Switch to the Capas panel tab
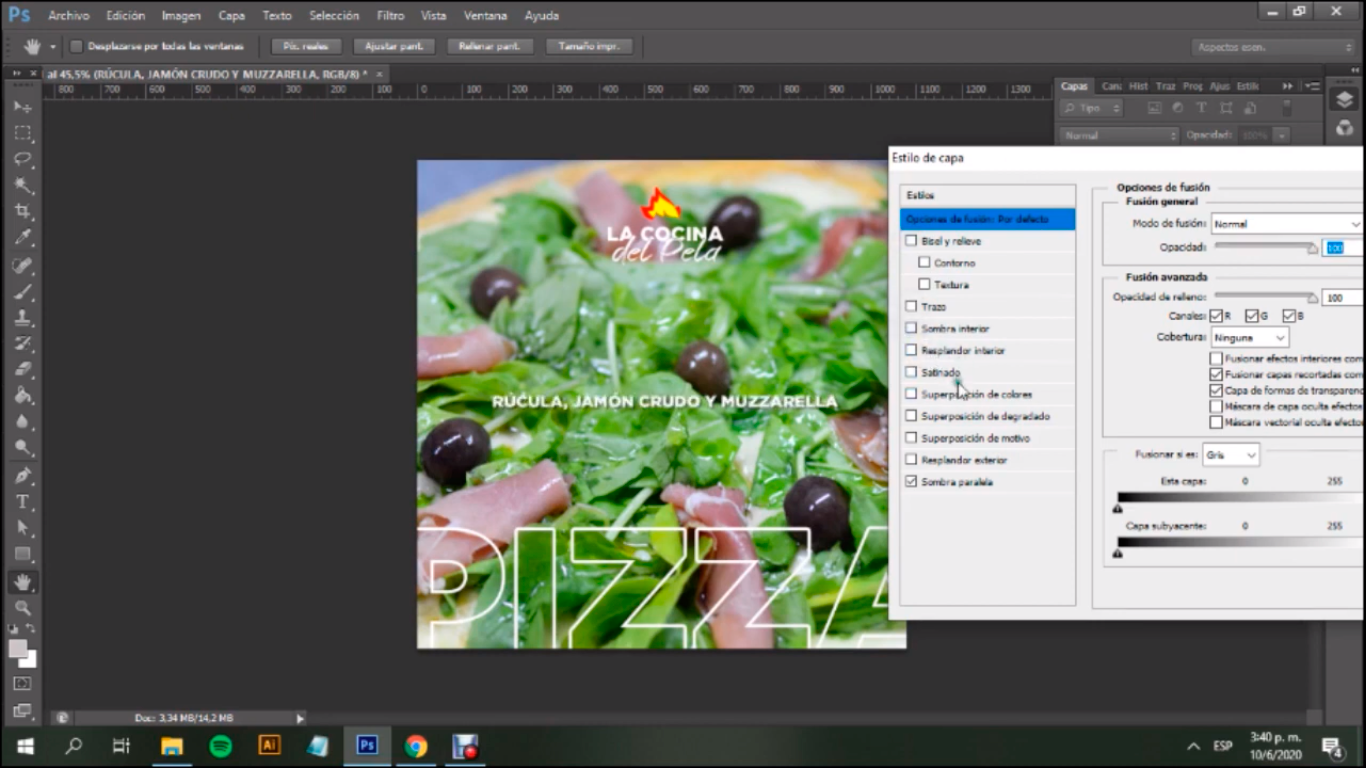Image resolution: width=1366 pixels, height=768 pixels. tap(1074, 87)
